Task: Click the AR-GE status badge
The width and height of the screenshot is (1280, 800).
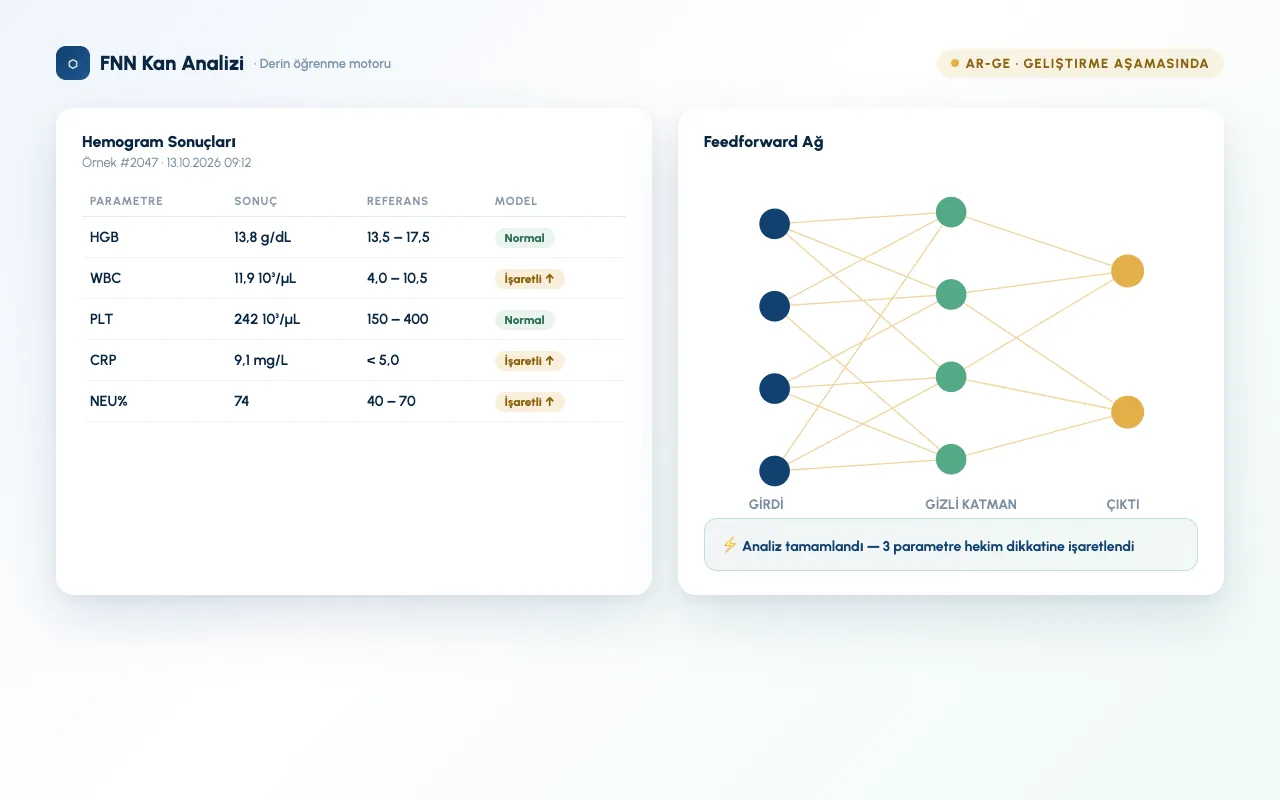Action: [1080, 63]
